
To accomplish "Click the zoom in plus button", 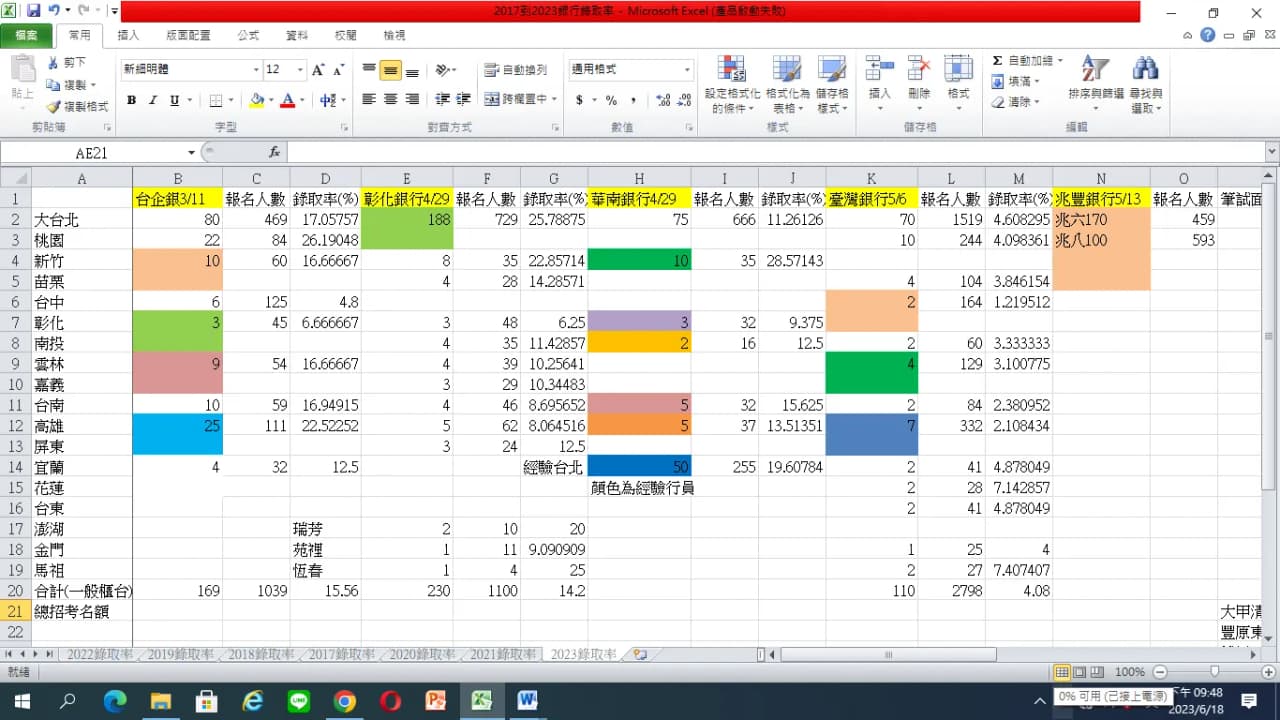I will coord(1268,672).
